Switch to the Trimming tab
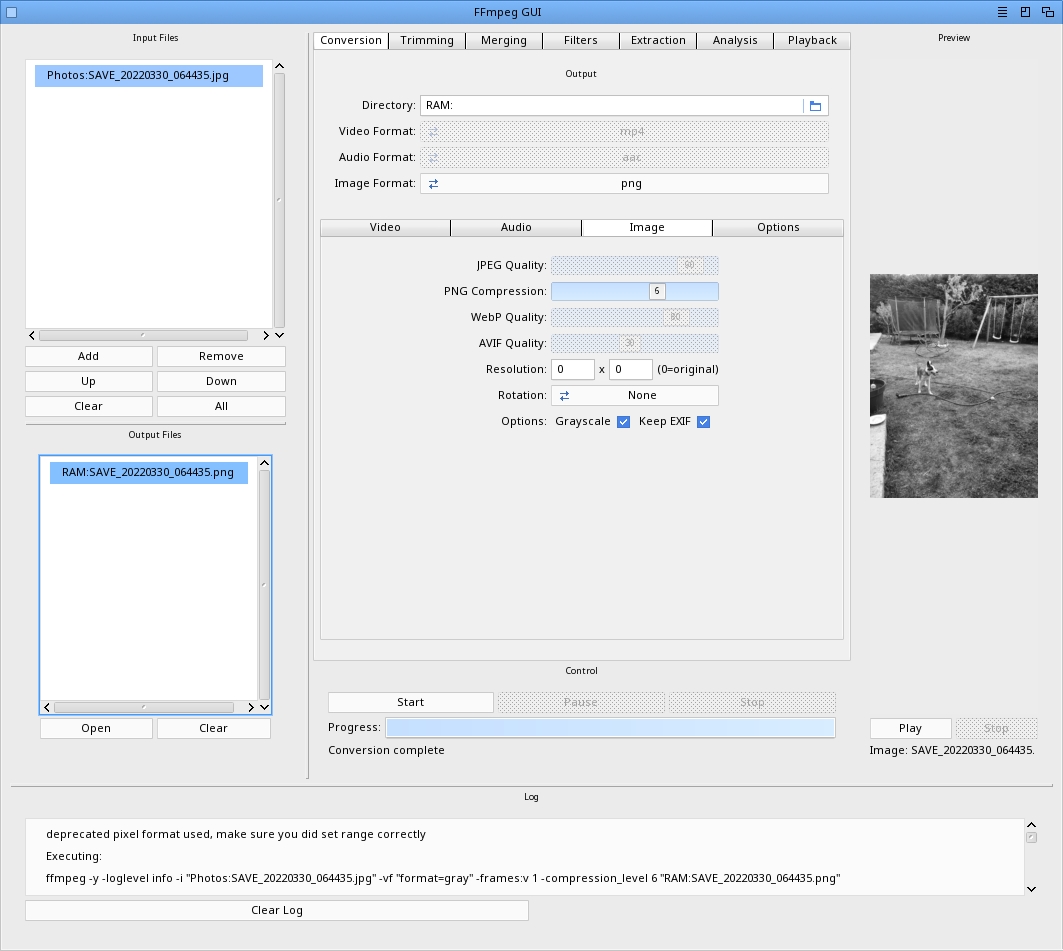The width and height of the screenshot is (1063, 951). pyautogui.click(x=427, y=41)
